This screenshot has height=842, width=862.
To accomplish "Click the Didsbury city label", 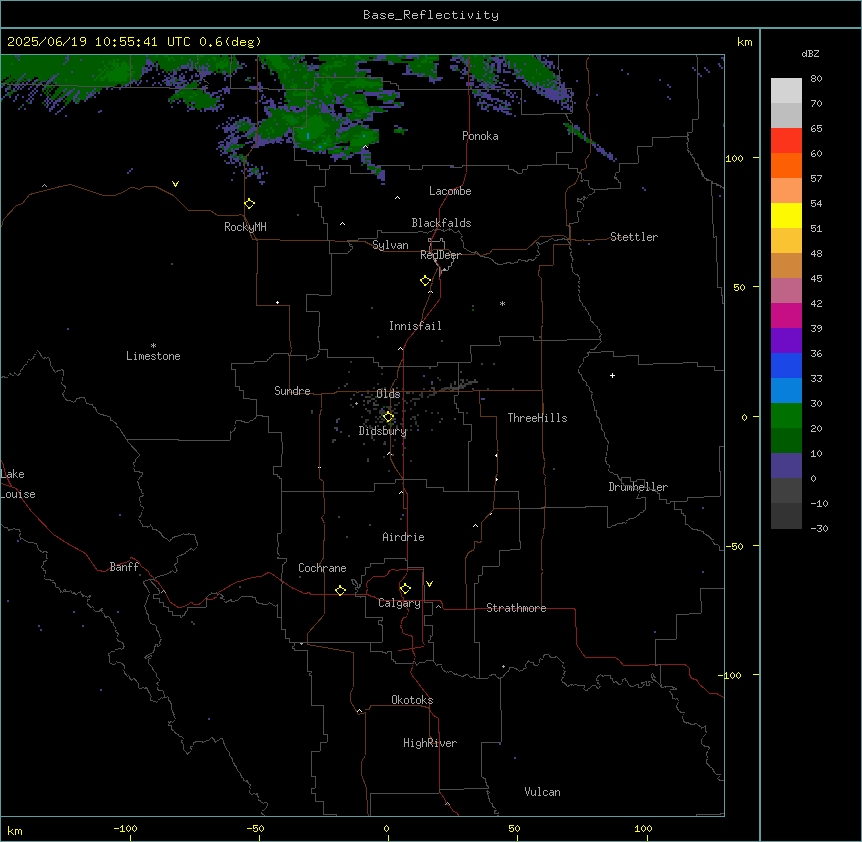I will [x=383, y=431].
